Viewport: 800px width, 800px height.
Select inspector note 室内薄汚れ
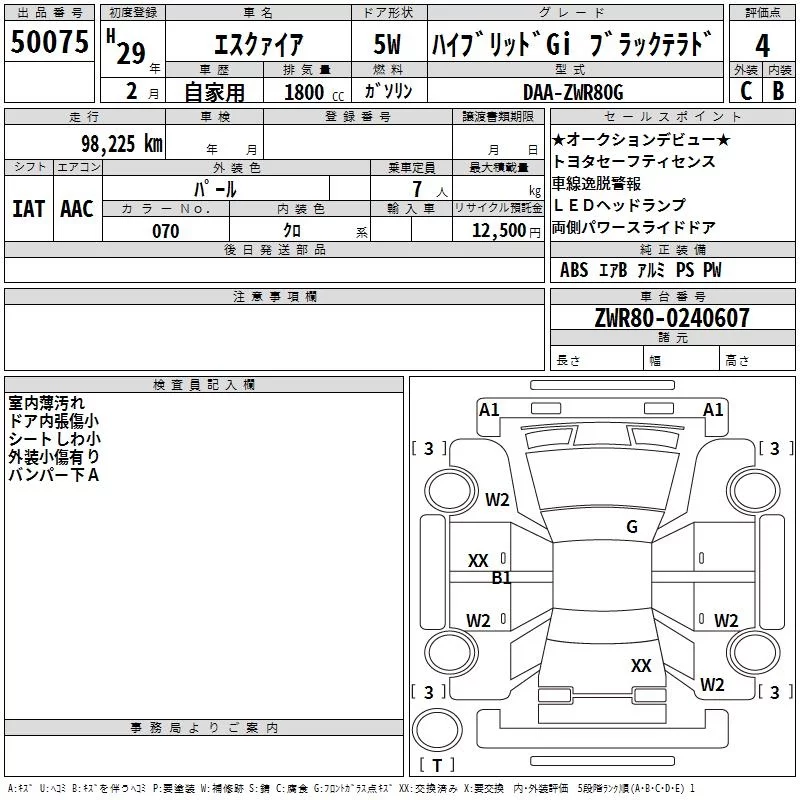pyautogui.click(x=46, y=403)
